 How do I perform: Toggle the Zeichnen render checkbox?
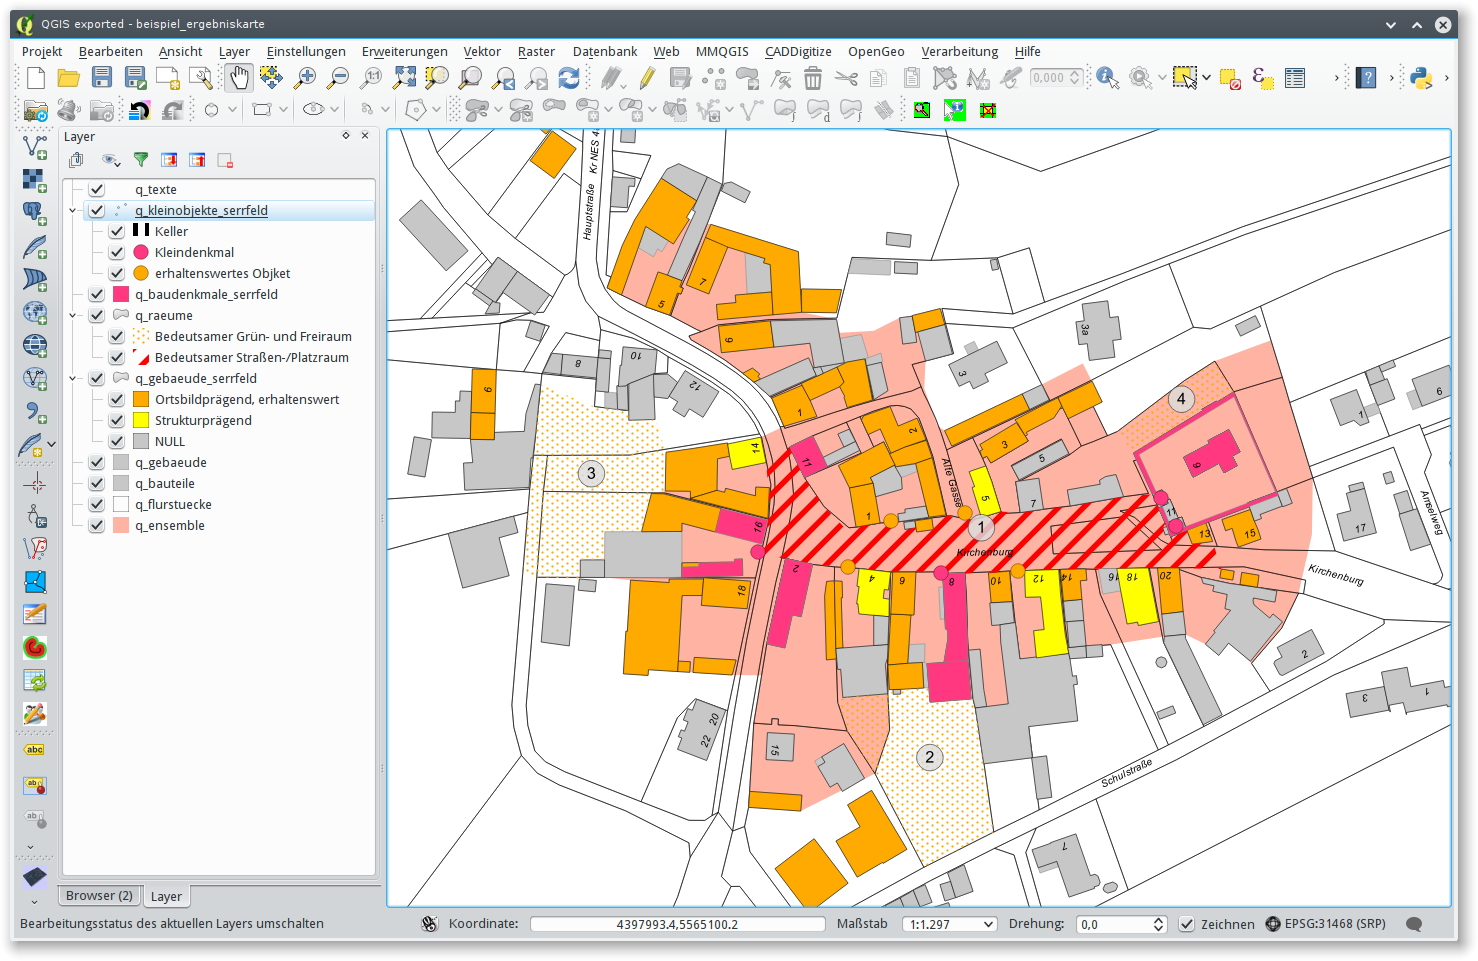(x=1186, y=924)
